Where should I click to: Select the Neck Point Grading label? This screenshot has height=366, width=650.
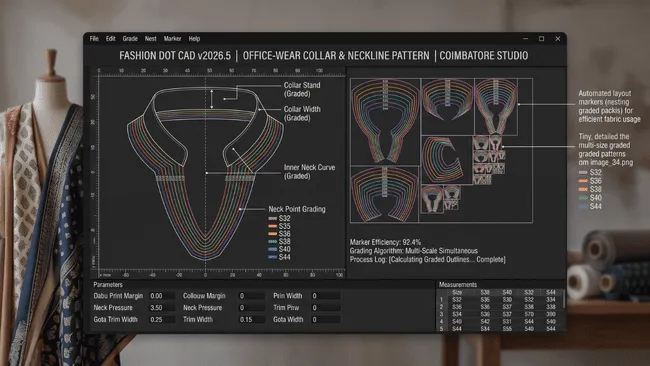(x=297, y=209)
